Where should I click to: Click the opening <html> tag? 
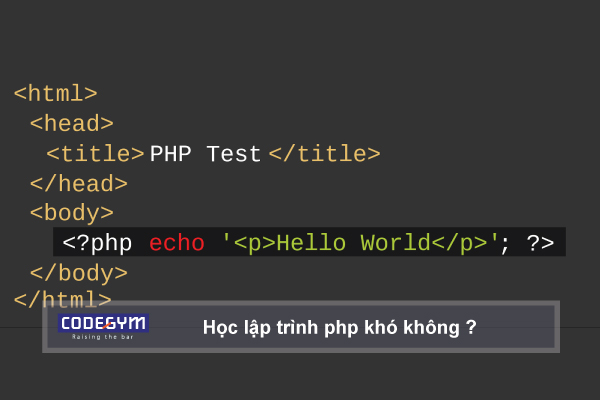(x=55, y=94)
